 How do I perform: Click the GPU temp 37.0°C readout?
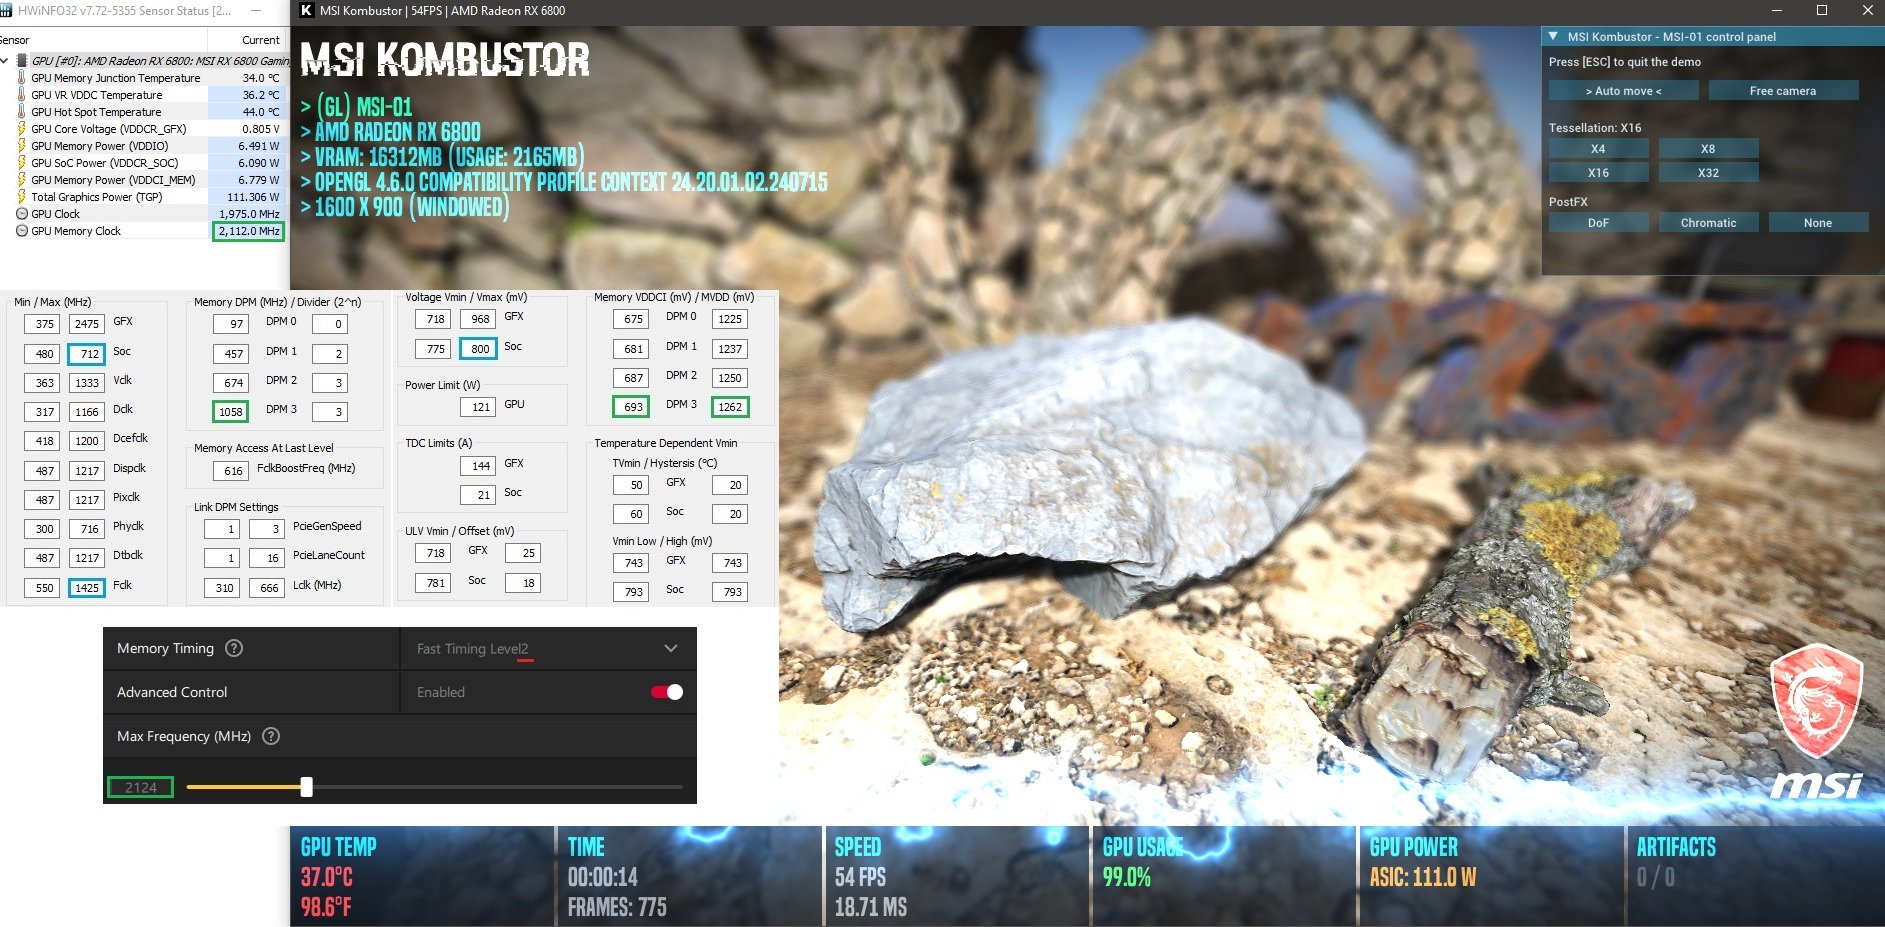pyautogui.click(x=326, y=878)
